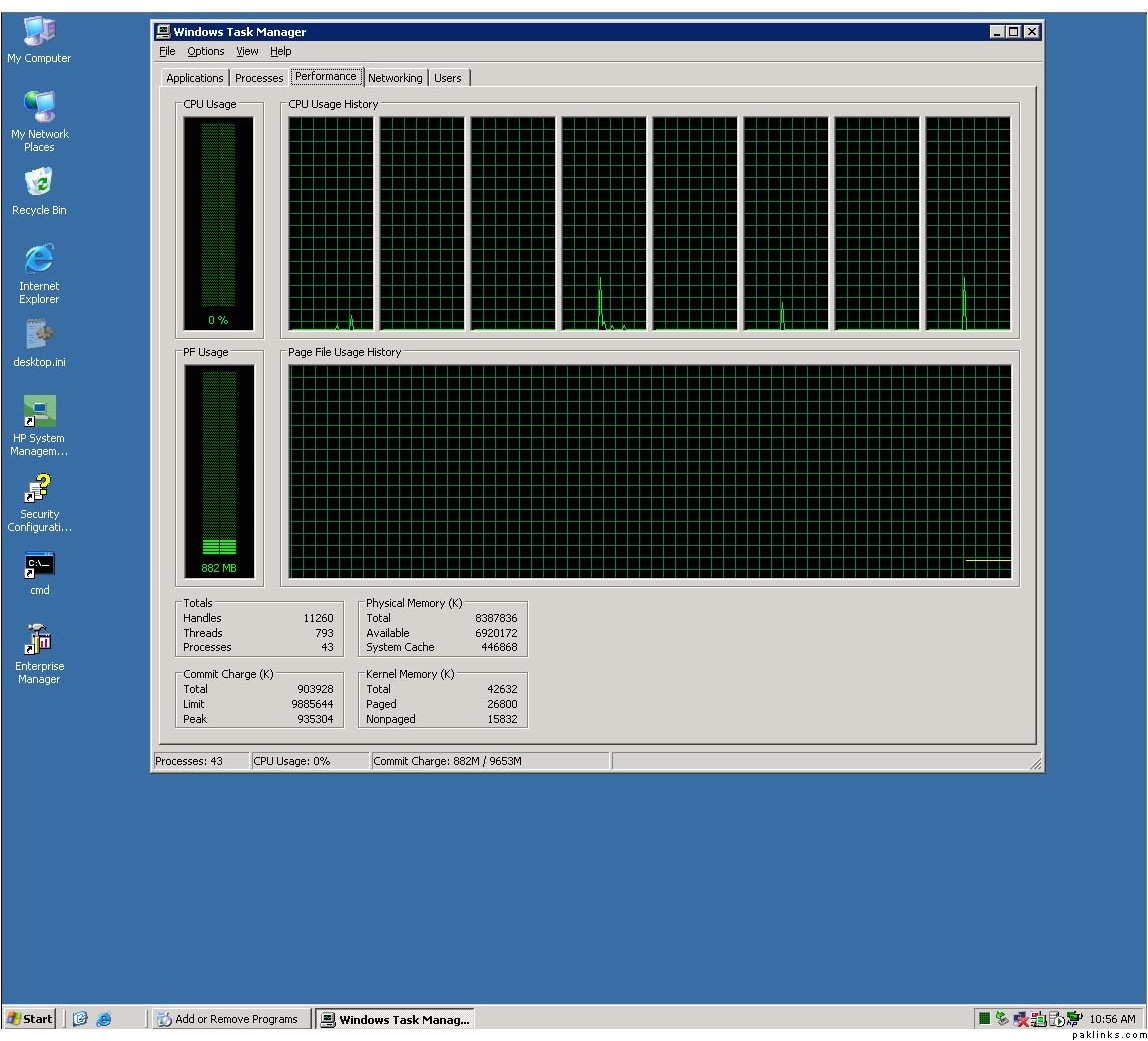The width and height of the screenshot is (1148, 1041).
Task: Switch to the Processes tab
Action: click(259, 78)
